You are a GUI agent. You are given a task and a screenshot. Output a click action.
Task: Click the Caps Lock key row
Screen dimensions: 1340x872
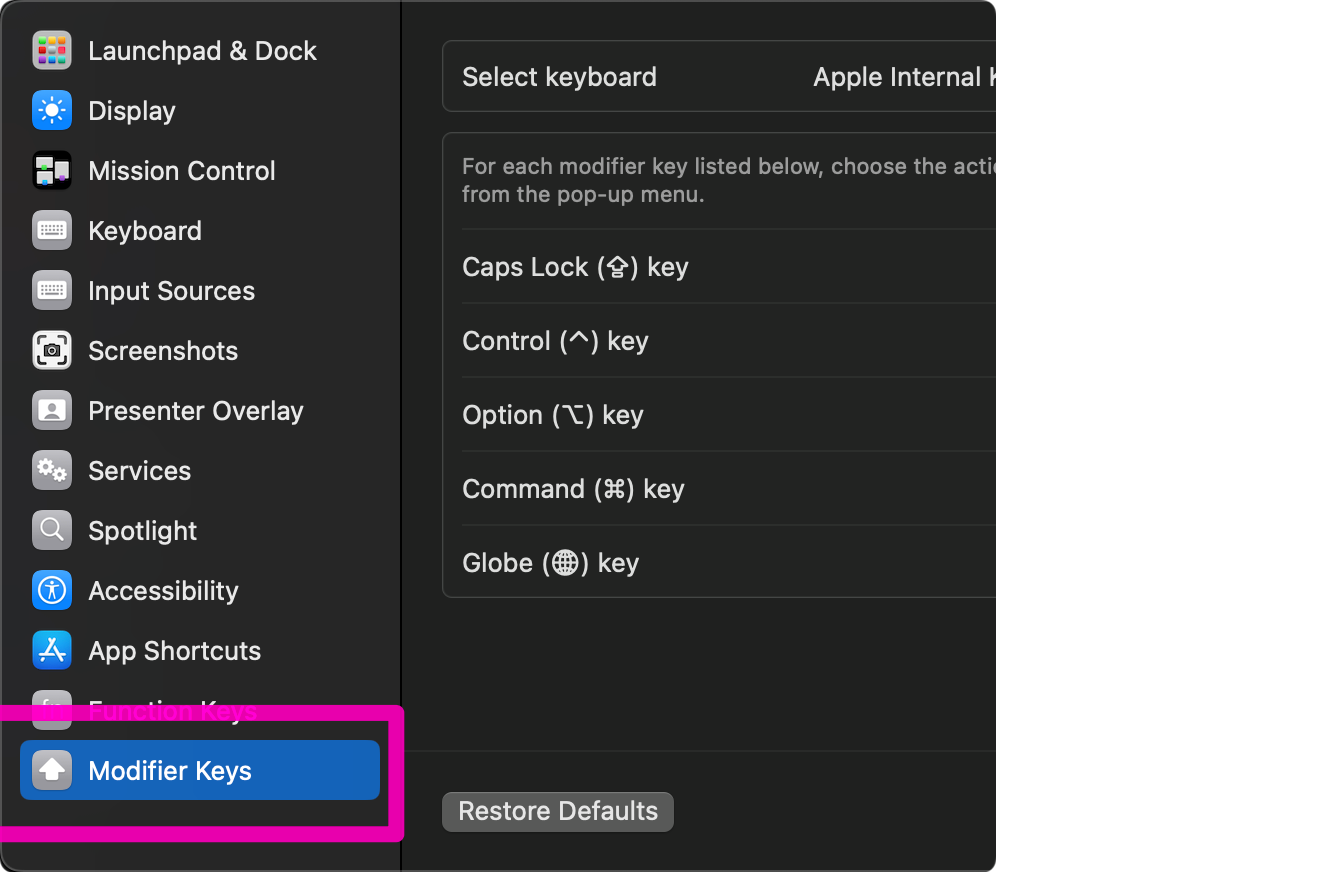(729, 267)
